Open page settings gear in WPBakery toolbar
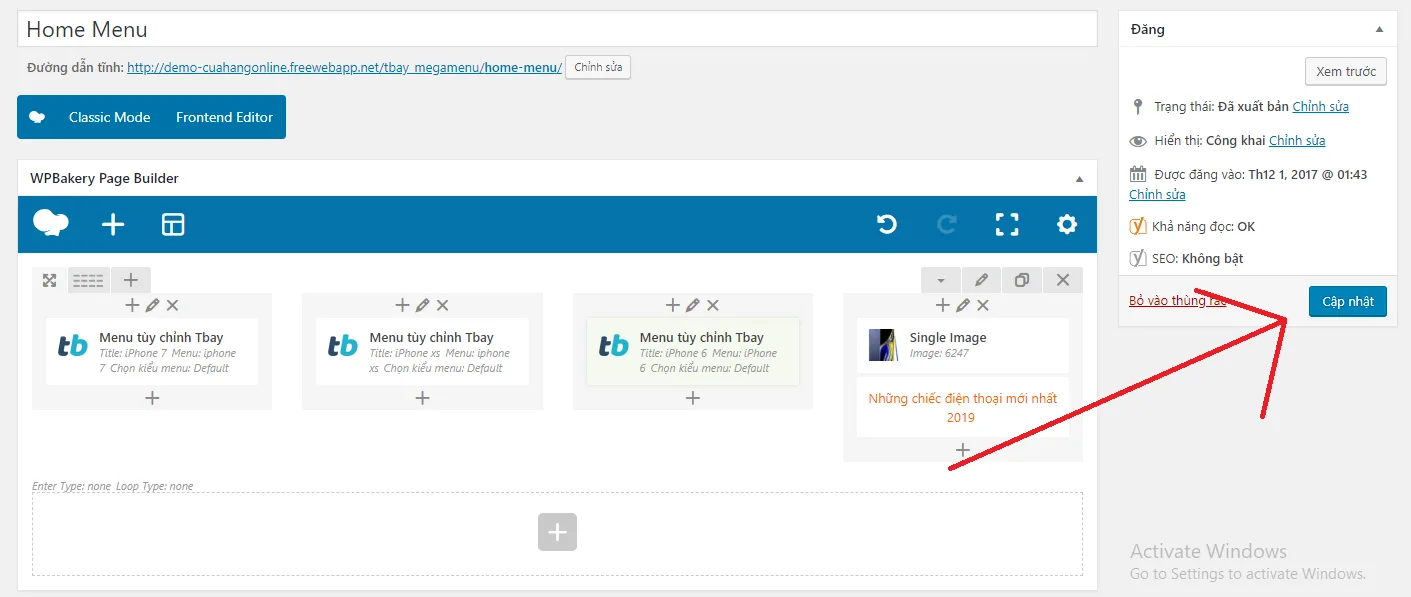This screenshot has height=597, width=1411. pos(1067,224)
